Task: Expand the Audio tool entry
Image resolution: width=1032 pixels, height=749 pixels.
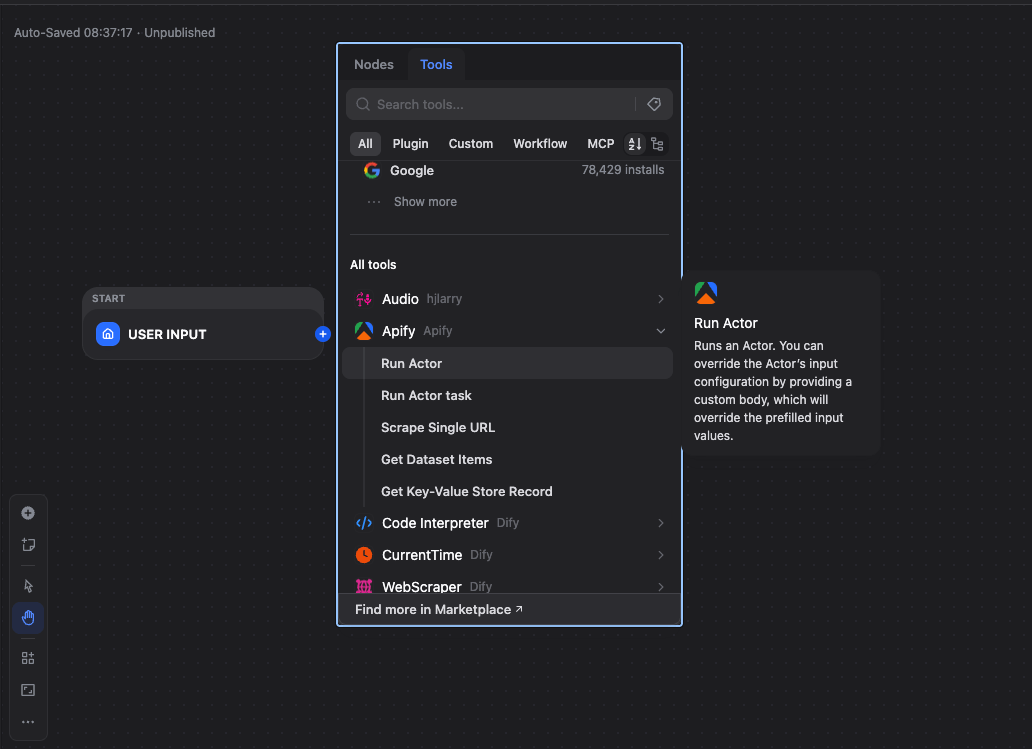Action: pyautogui.click(x=659, y=298)
